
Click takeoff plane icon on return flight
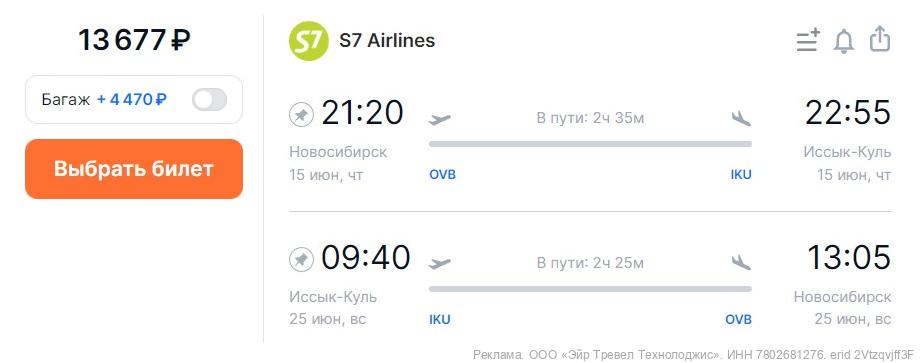[x=439, y=263]
